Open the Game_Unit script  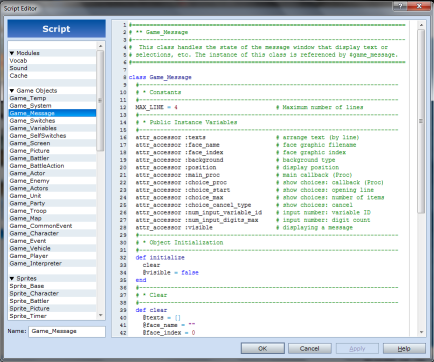click(x=52, y=196)
